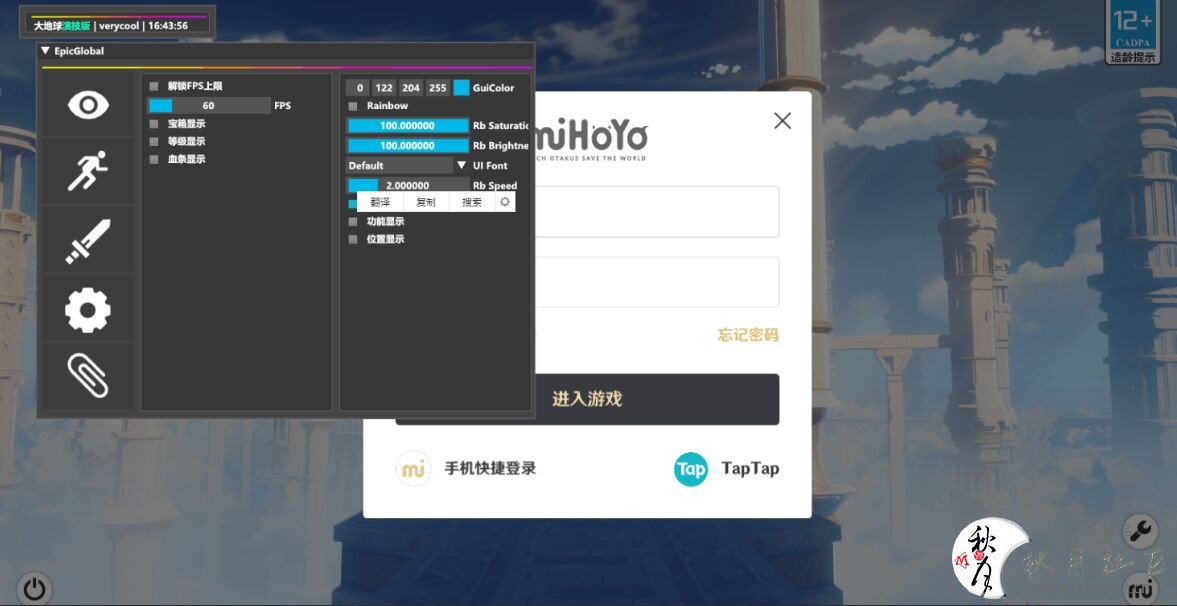Click the 忘记密码 link

(747, 335)
